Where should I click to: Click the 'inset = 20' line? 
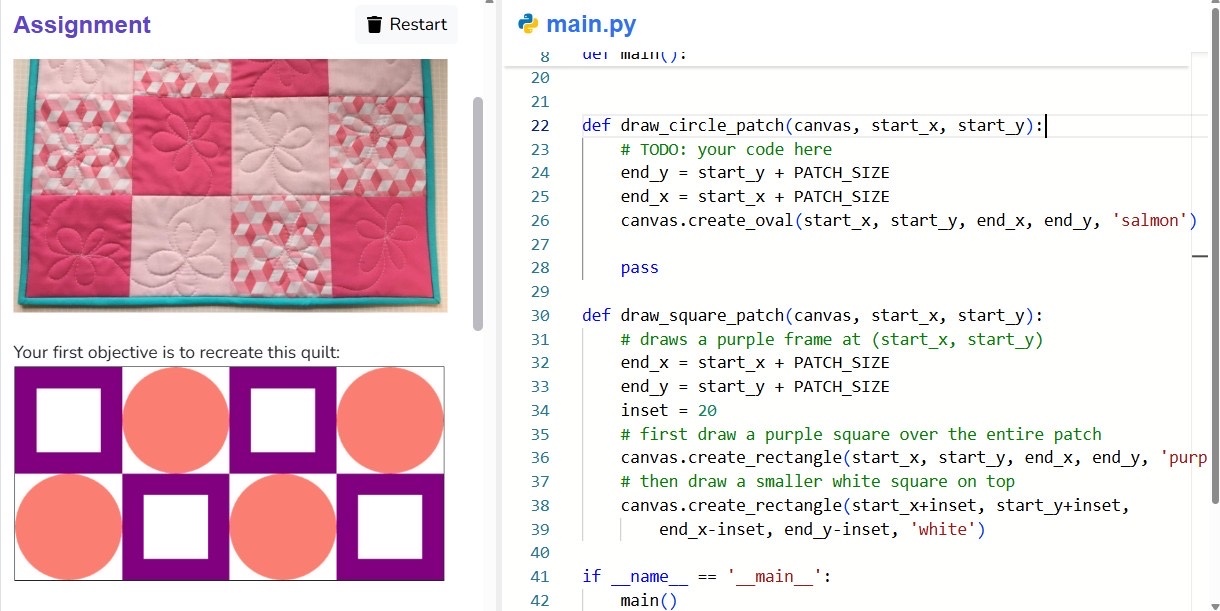[x=668, y=410]
